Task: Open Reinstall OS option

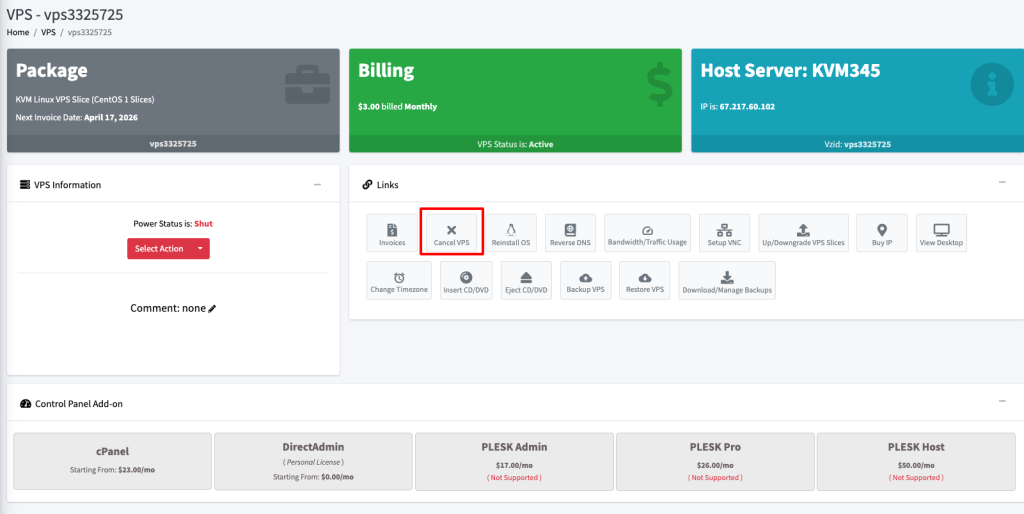Action: pyautogui.click(x=511, y=233)
